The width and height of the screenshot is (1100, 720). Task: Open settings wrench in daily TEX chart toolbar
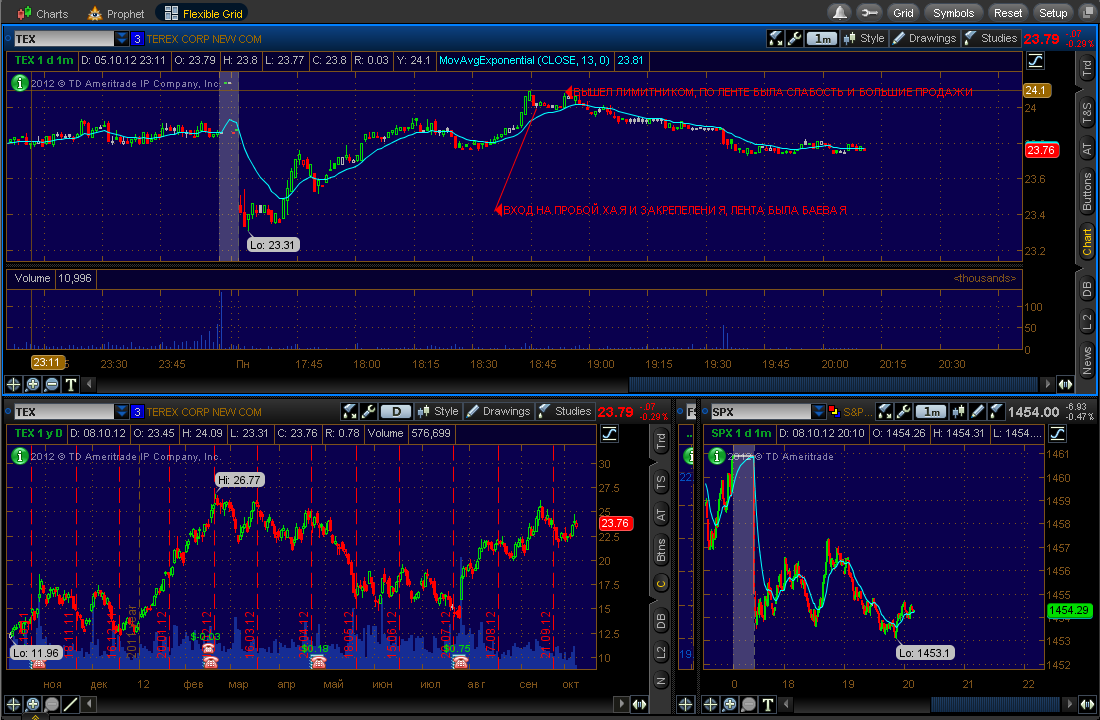(x=368, y=411)
